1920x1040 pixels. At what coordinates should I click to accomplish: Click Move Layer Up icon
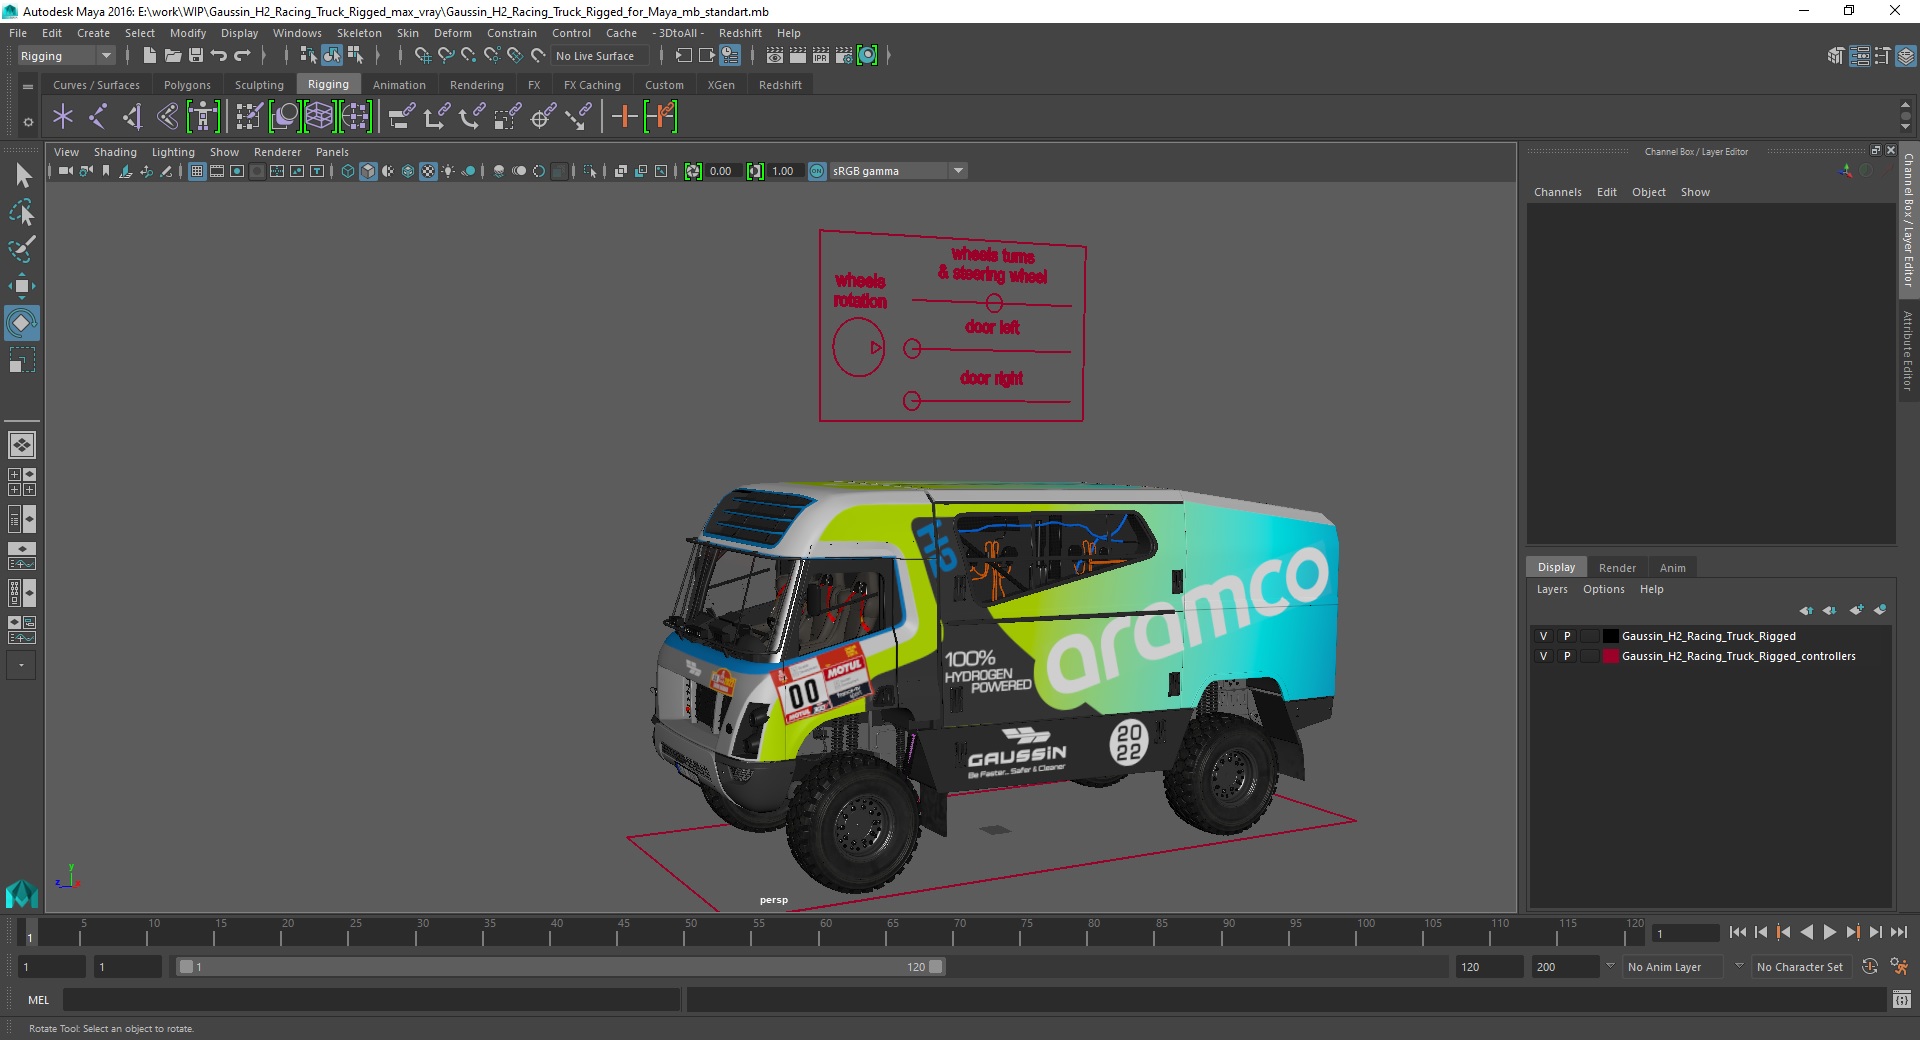(x=1806, y=610)
